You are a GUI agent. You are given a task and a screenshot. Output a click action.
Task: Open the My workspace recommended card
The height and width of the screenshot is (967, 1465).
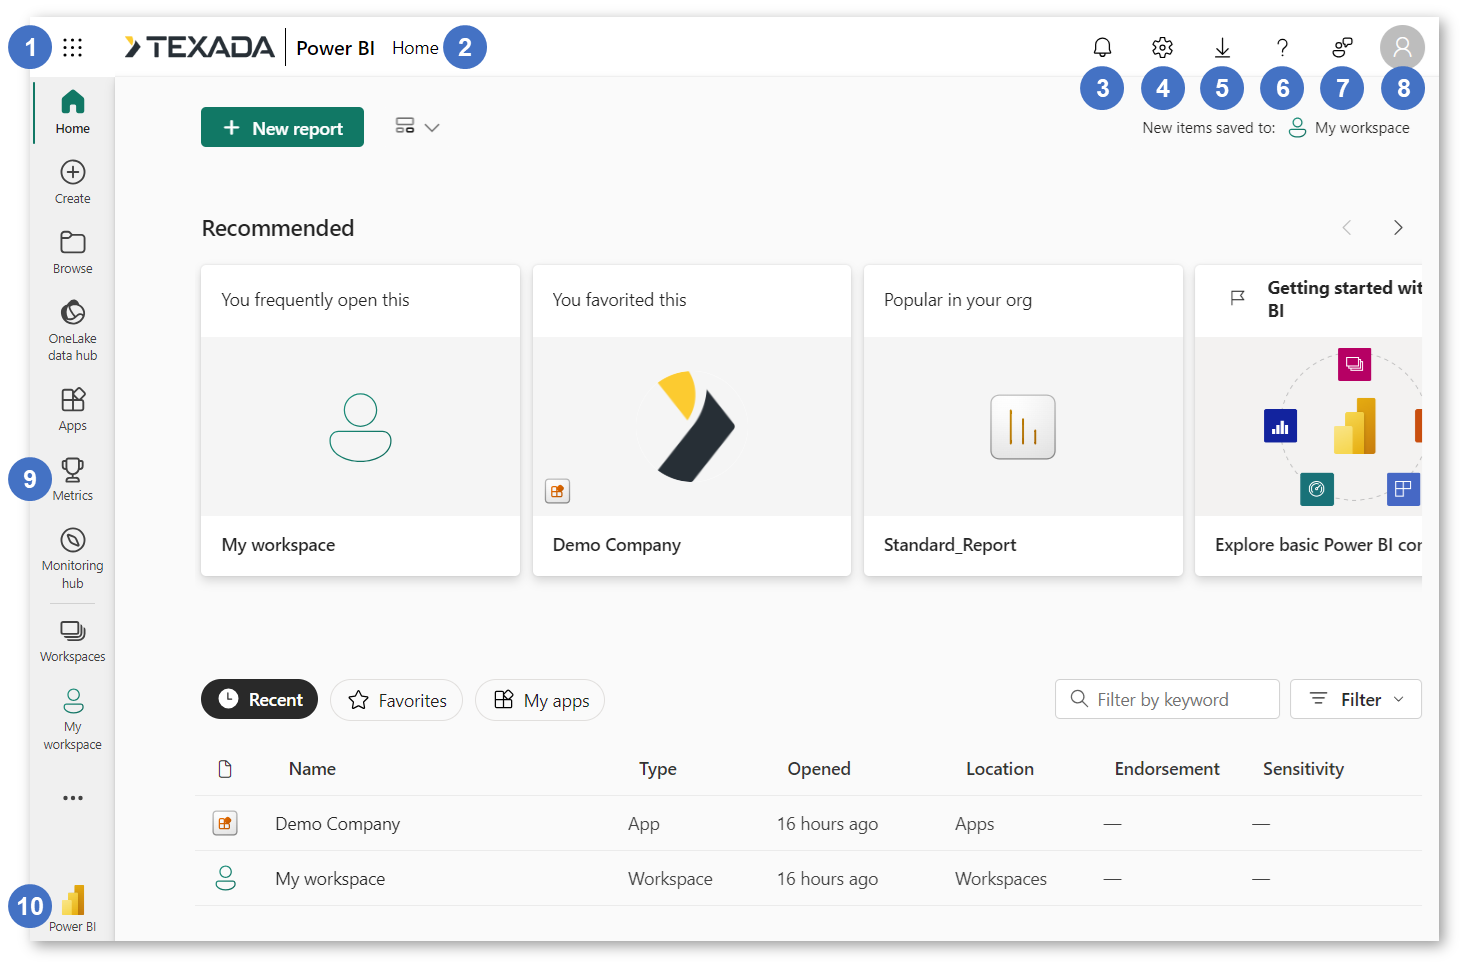[x=360, y=420]
